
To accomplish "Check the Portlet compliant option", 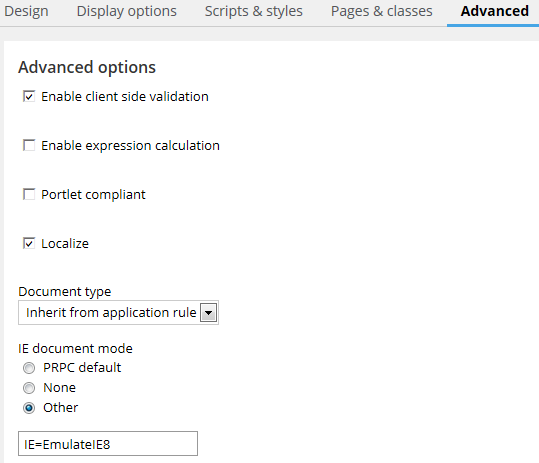I will tap(29, 195).
